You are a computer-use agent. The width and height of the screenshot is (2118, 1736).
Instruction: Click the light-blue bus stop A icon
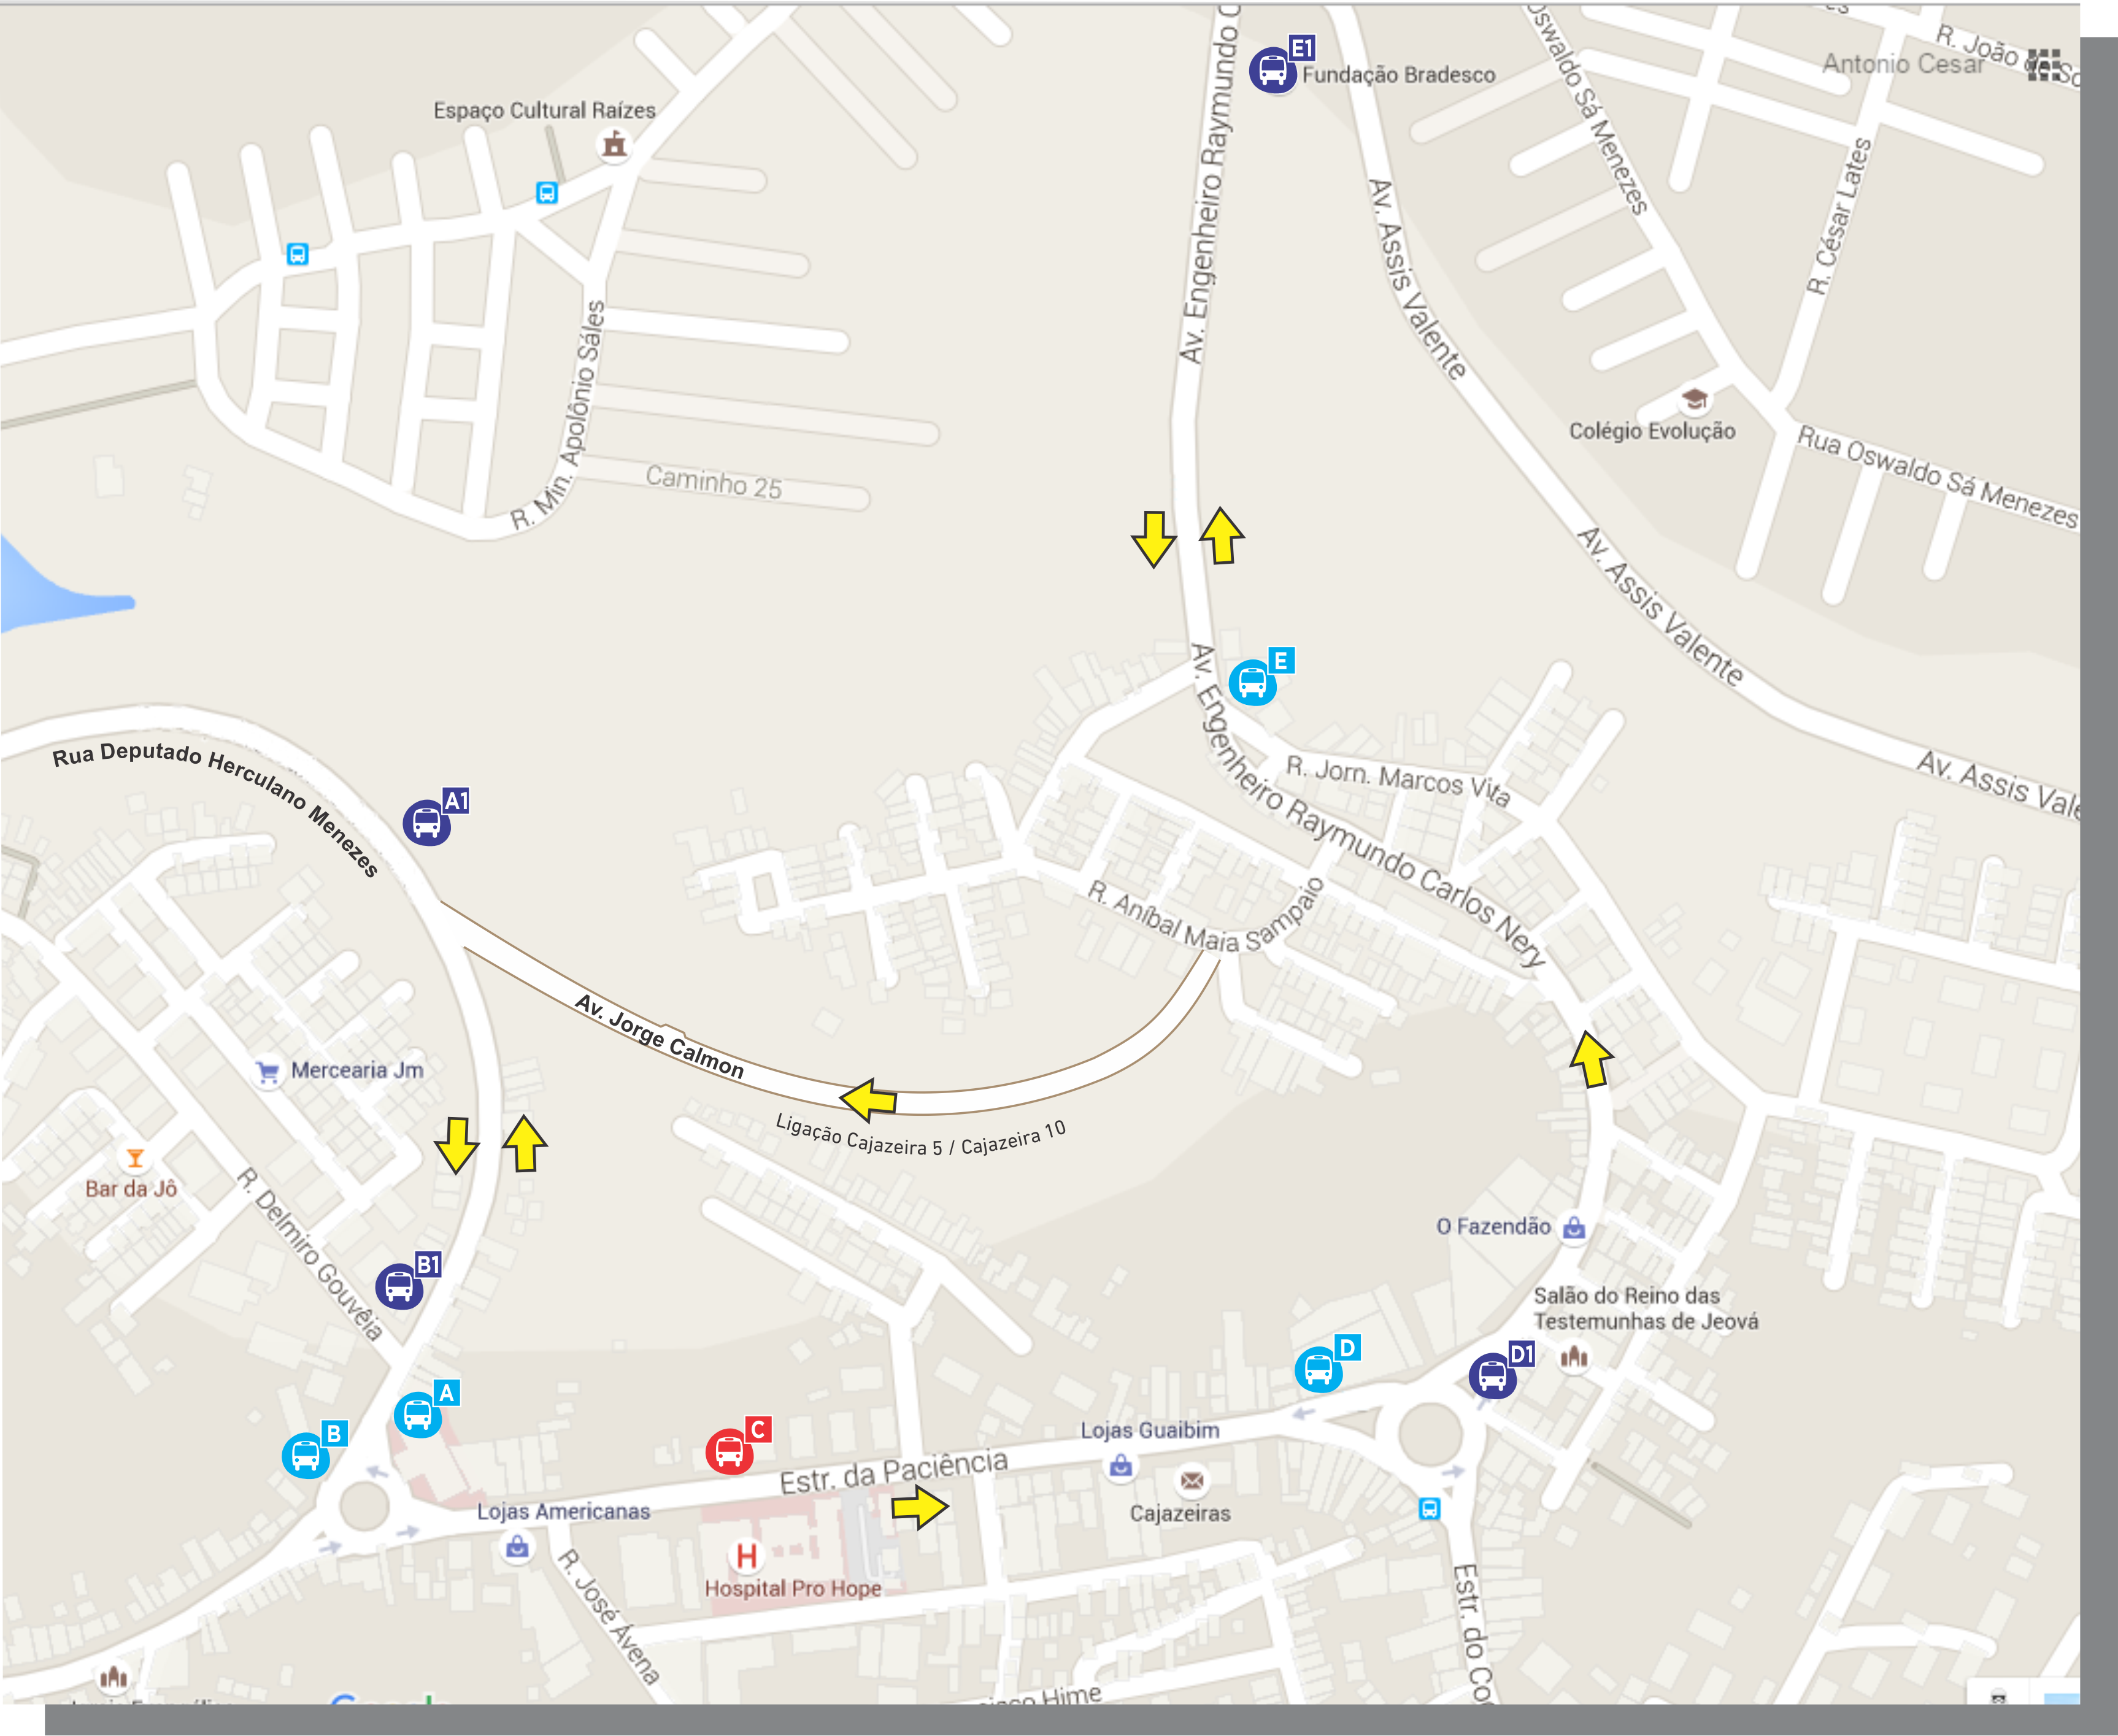coord(418,1415)
